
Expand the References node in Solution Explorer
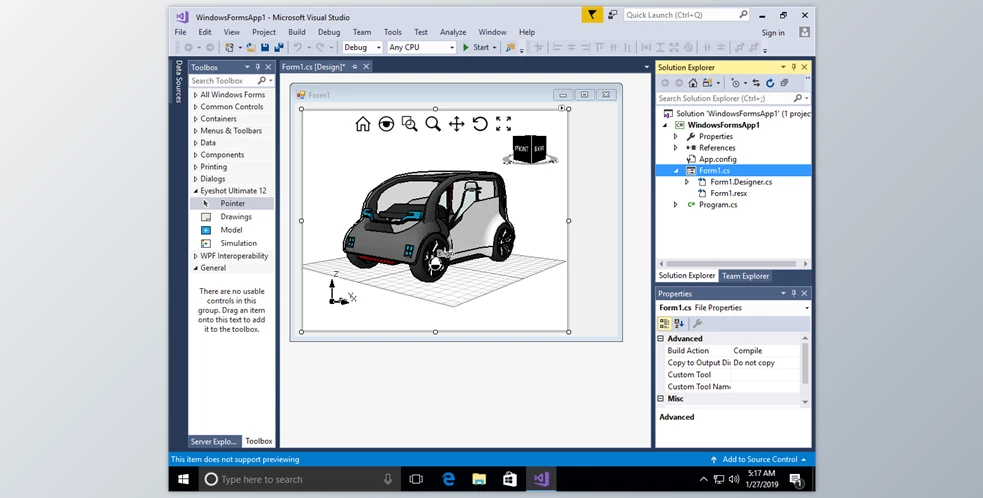pyautogui.click(x=676, y=148)
